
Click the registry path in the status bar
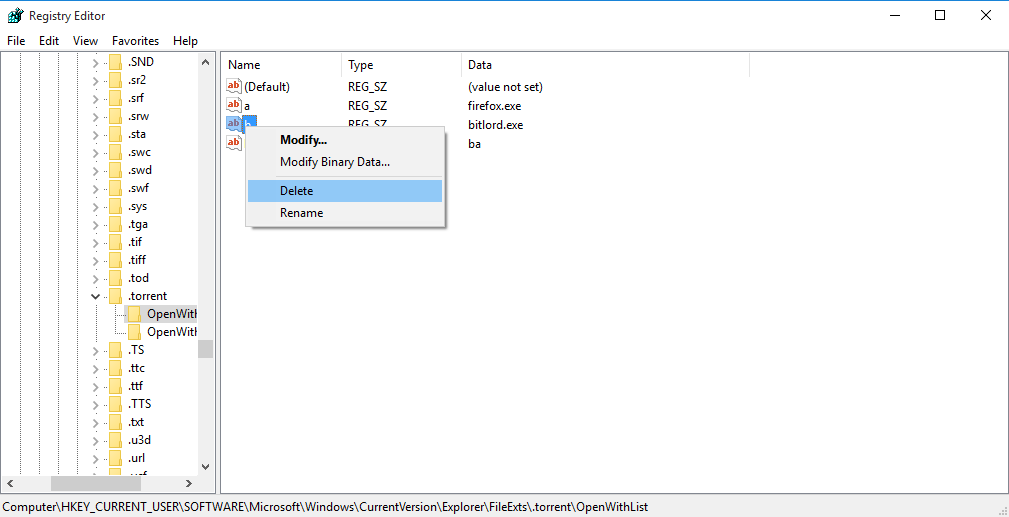tap(325, 507)
